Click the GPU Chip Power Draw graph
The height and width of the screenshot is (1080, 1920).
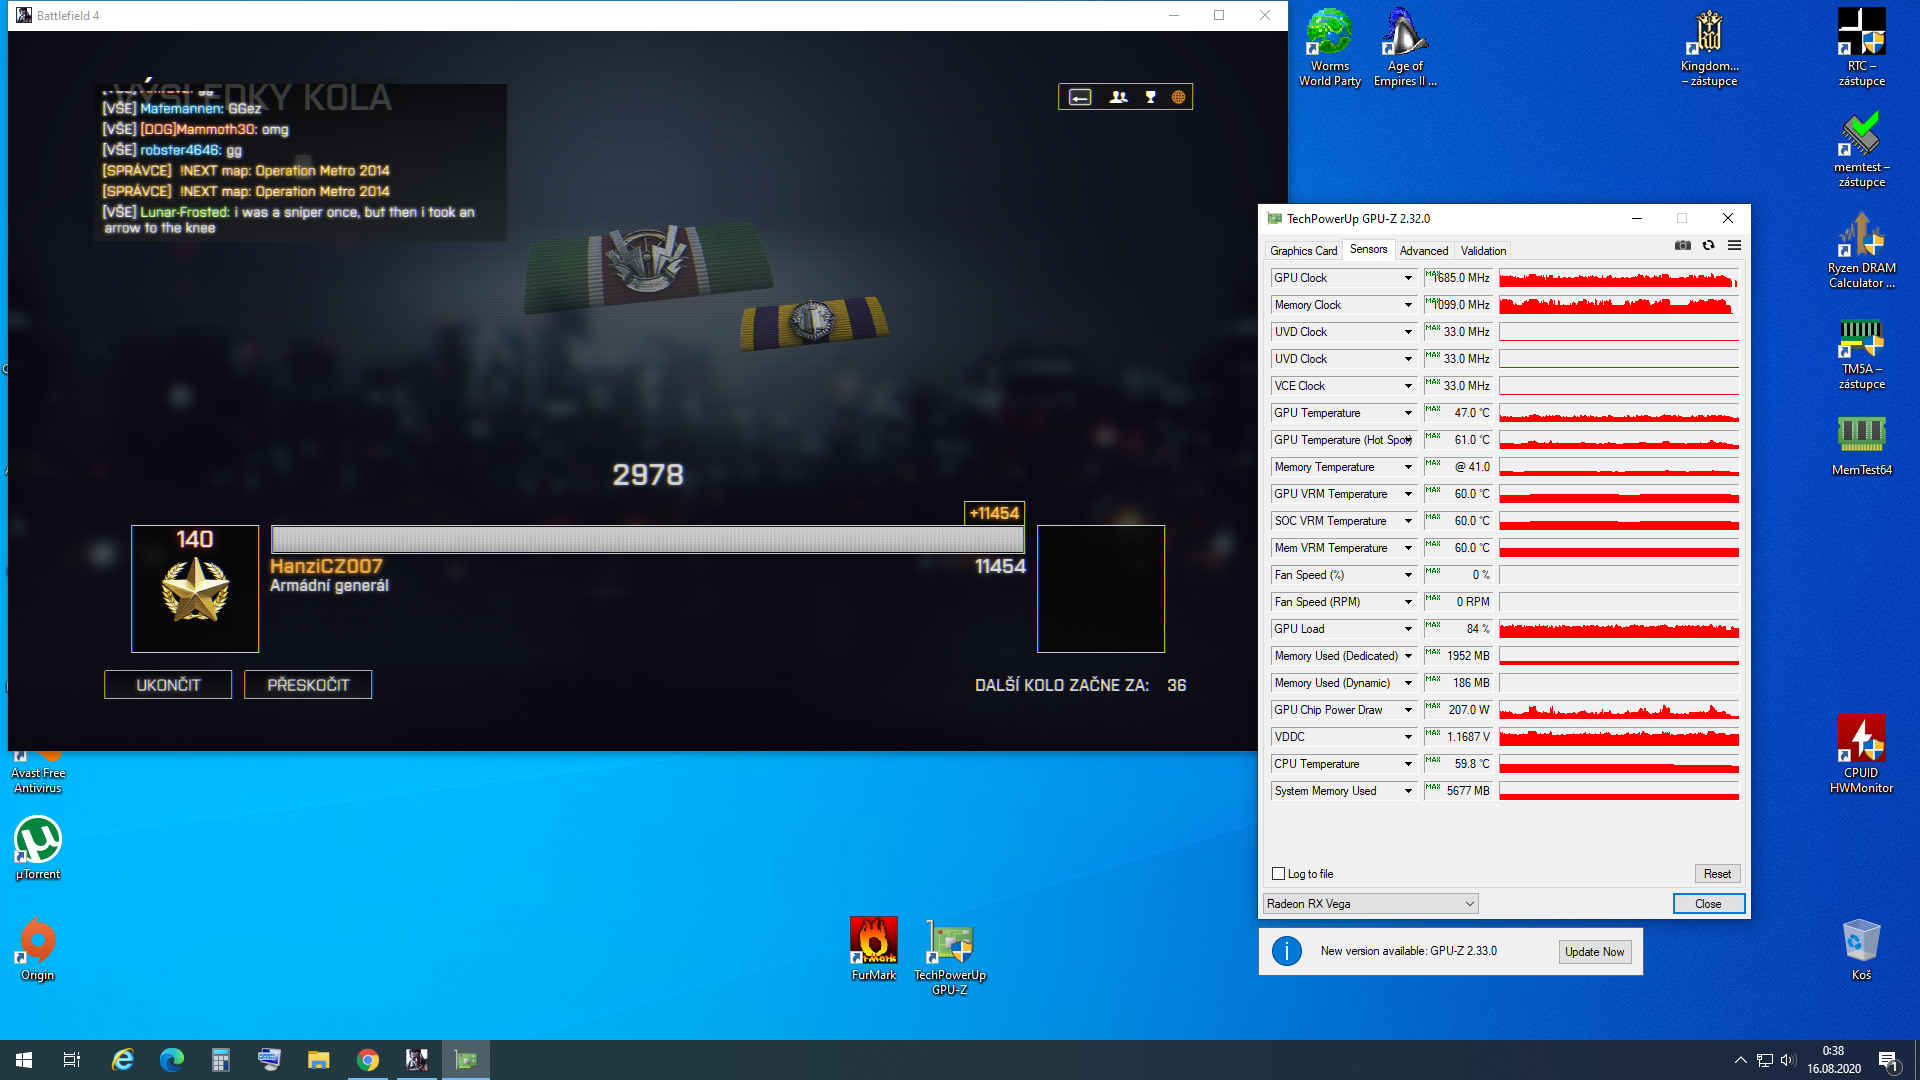point(1619,710)
